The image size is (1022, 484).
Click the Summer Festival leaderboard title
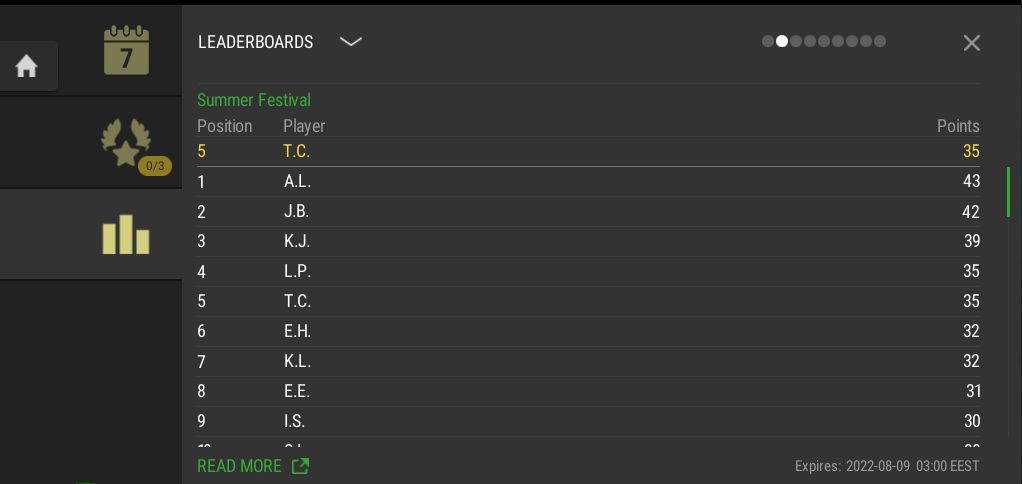pyautogui.click(x=254, y=100)
